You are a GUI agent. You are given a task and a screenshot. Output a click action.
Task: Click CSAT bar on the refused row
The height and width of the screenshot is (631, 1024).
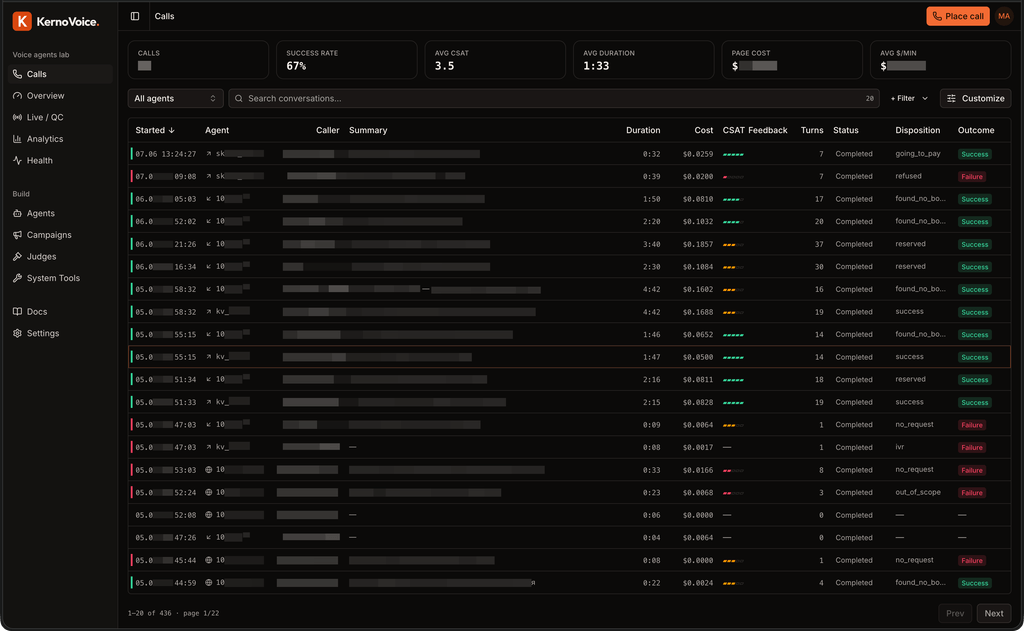[733, 177]
